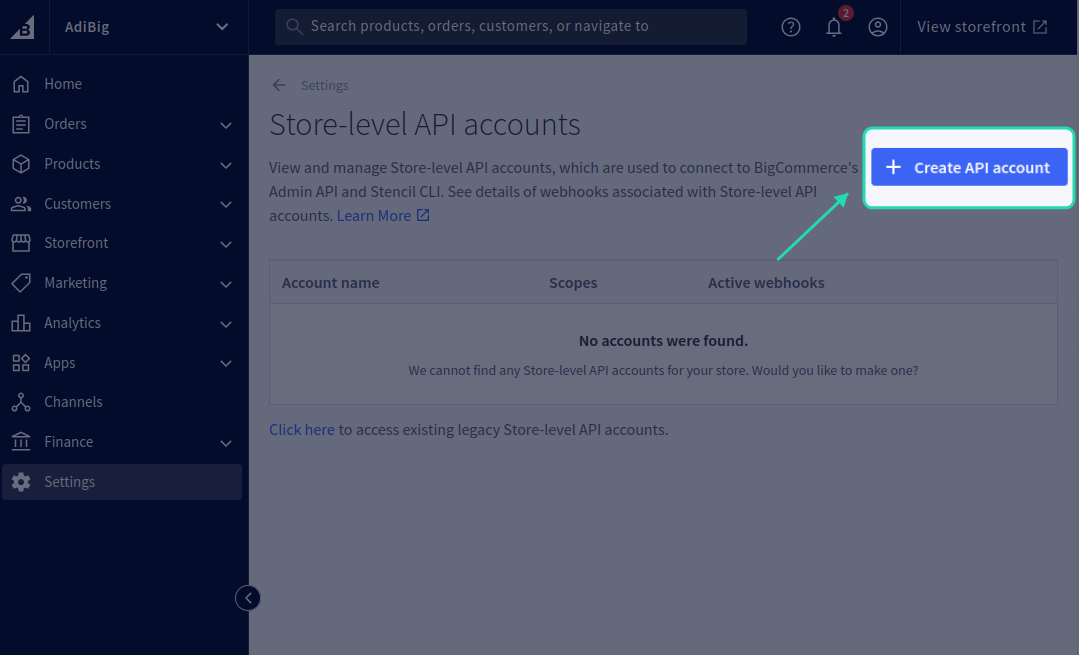
Task: Open the notifications bell icon
Action: point(834,27)
